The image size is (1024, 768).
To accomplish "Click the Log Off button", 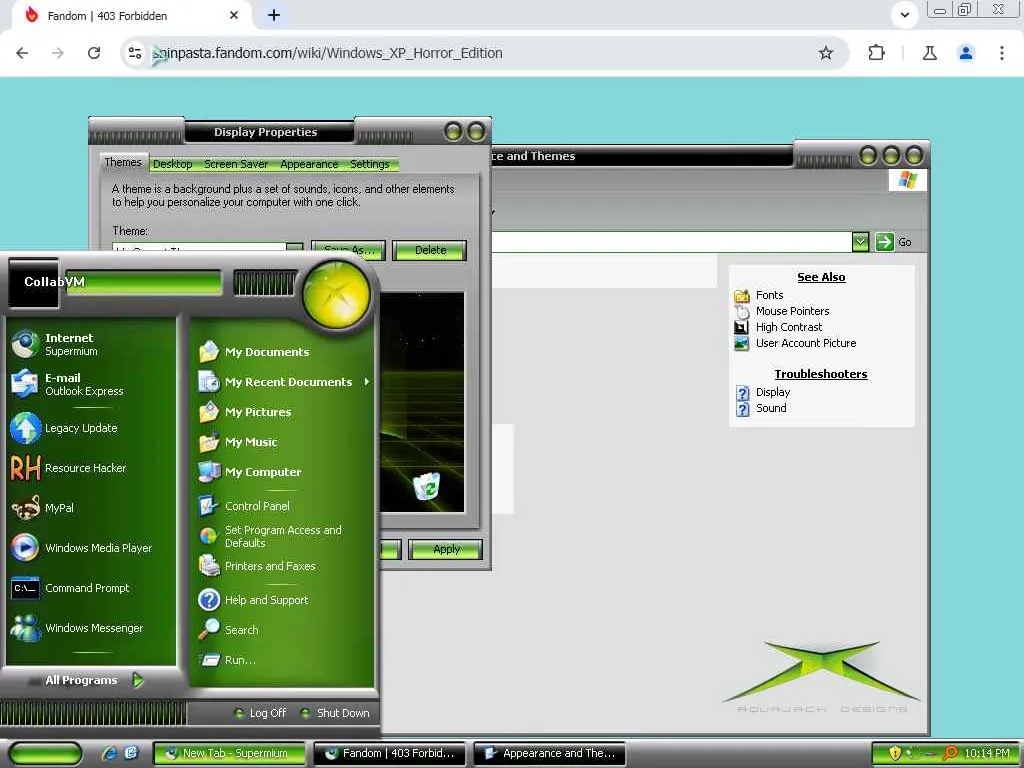I will [x=260, y=713].
